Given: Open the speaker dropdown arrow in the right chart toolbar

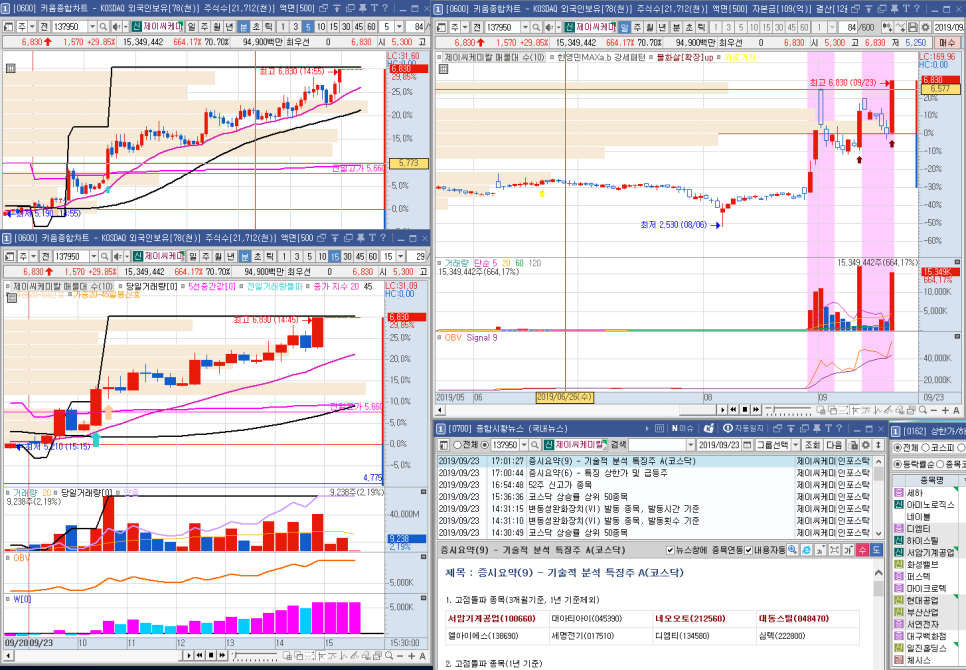Looking at the screenshot, I should [x=557, y=28].
